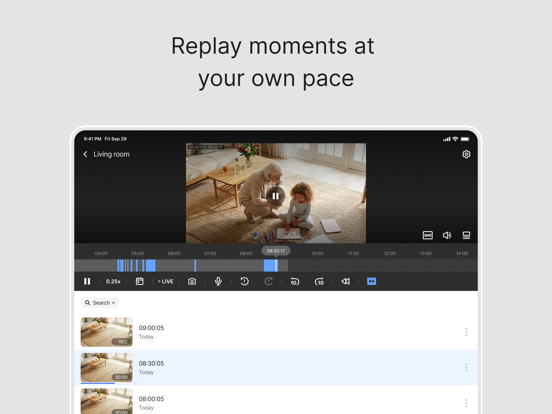The image size is (552, 414).
Task: Open the 09:00:05 recording thumbnail
Action: pyautogui.click(x=107, y=332)
